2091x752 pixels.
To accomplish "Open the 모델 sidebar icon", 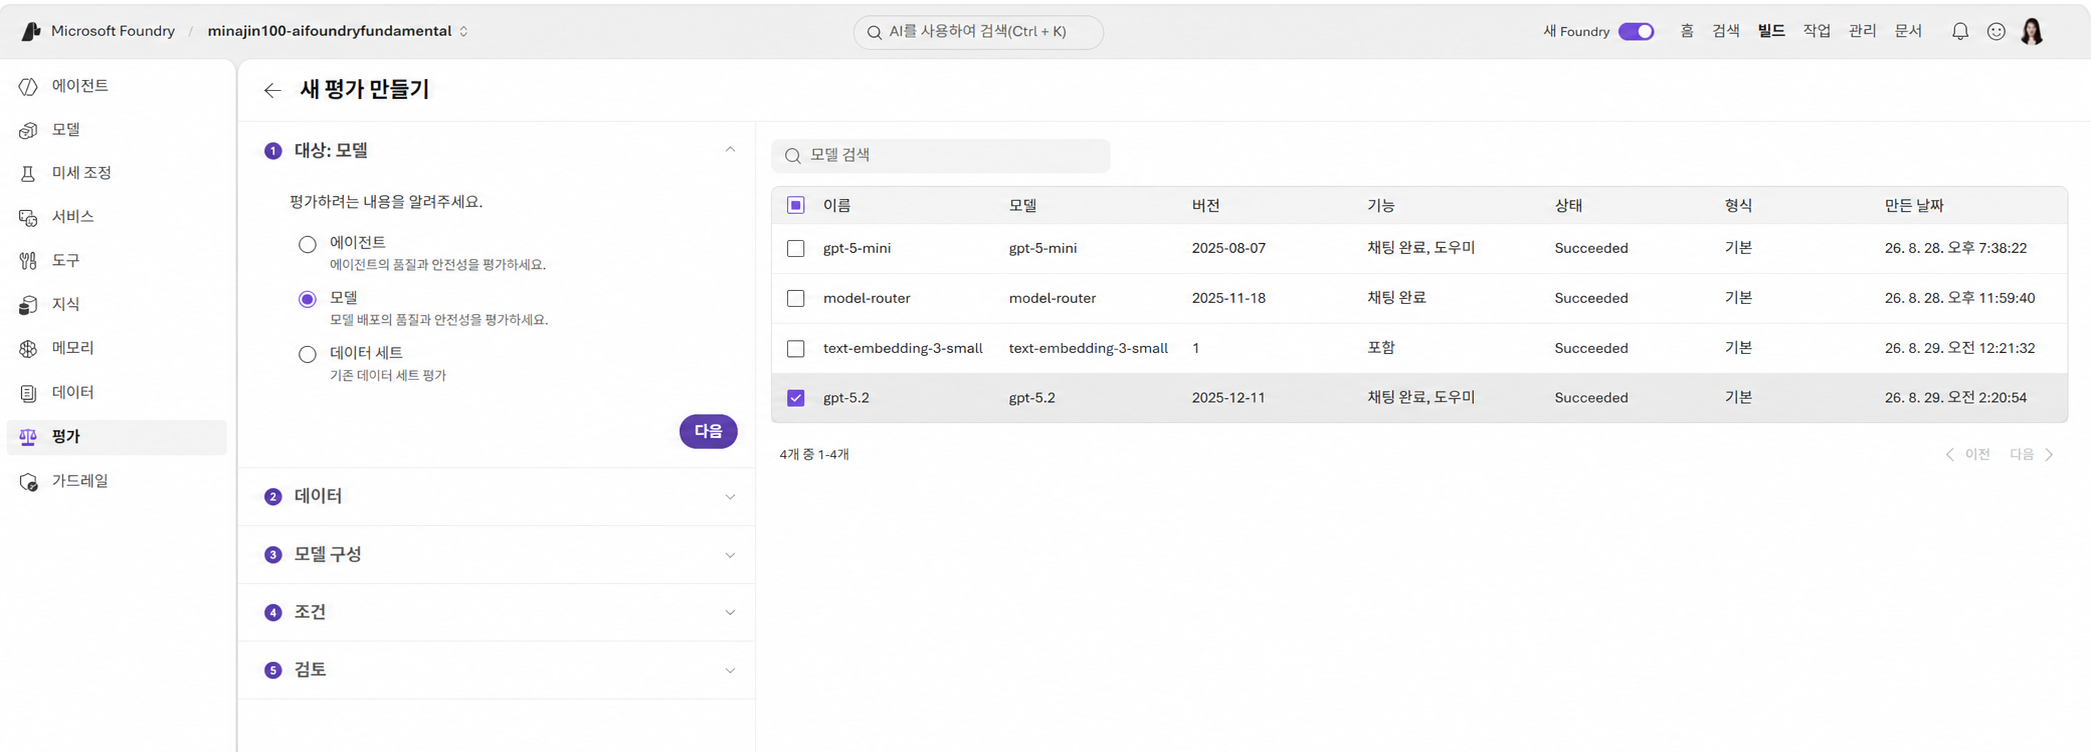I will click(28, 130).
